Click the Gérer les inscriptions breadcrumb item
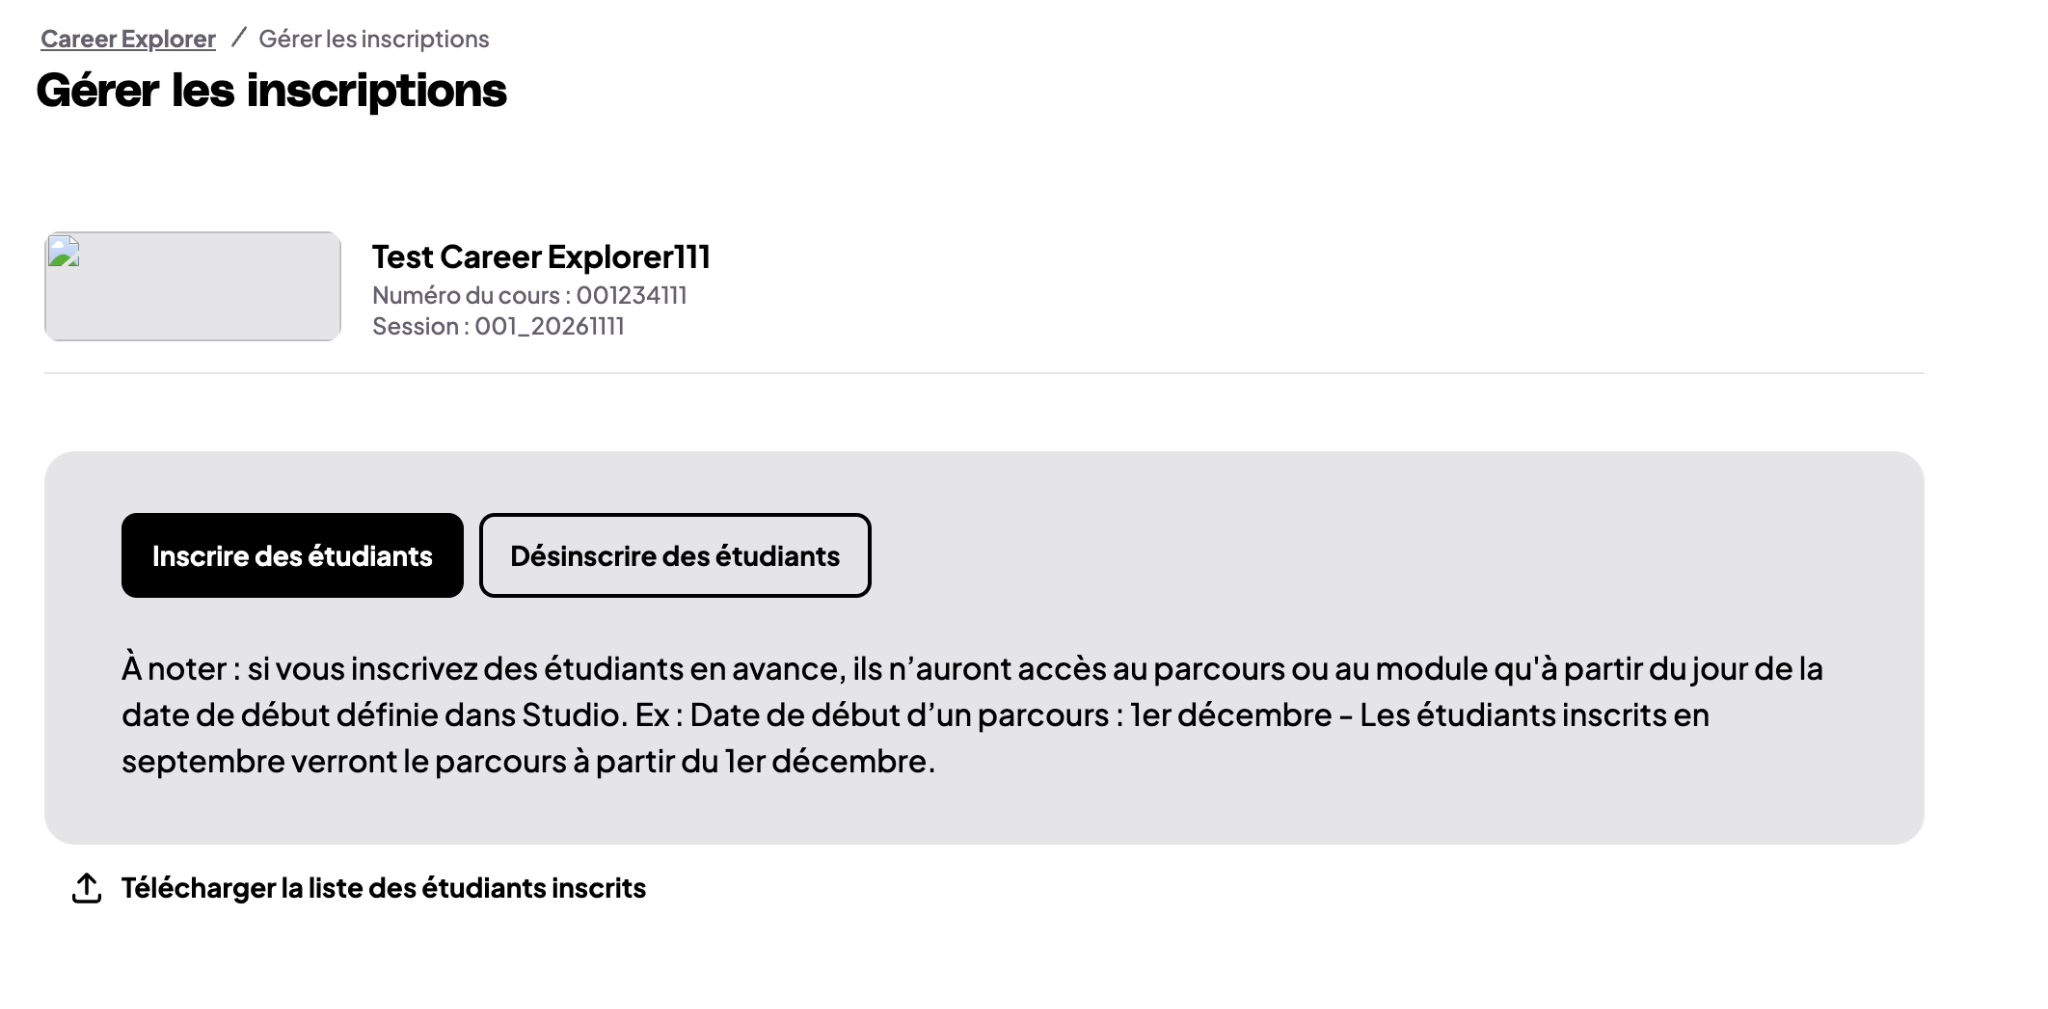The width and height of the screenshot is (2048, 1009). (x=374, y=39)
